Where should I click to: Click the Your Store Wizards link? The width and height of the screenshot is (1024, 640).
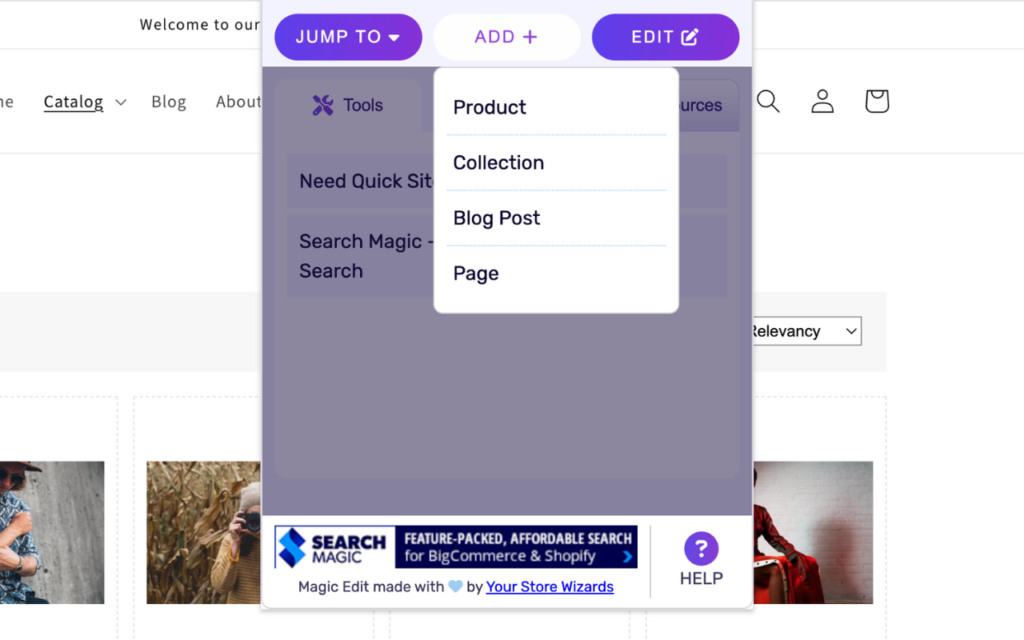(x=549, y=587)
